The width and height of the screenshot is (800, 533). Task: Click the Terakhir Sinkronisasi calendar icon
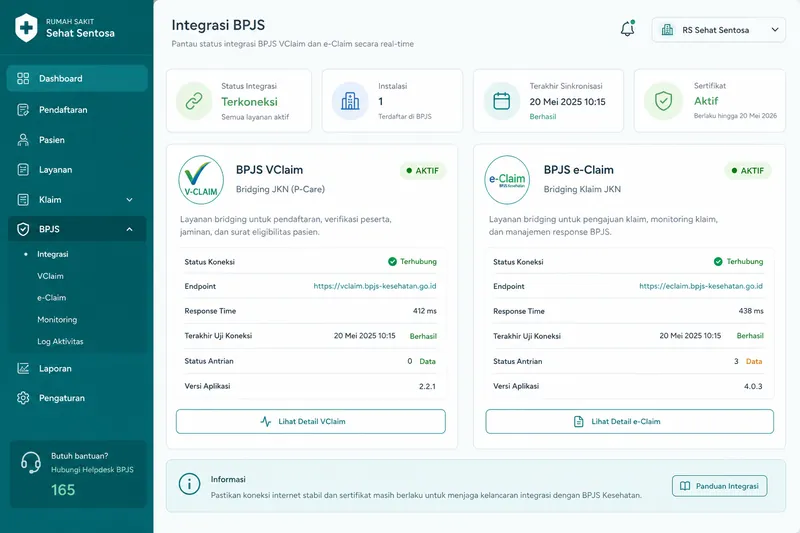click(502, 101)
